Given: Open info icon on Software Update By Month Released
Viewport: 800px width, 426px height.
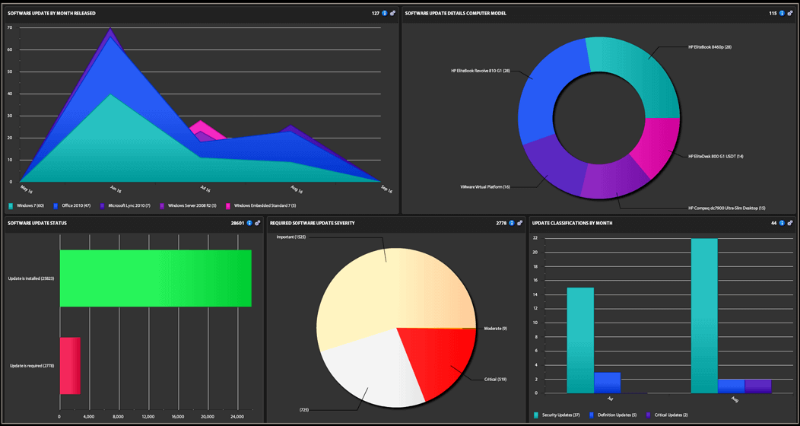Looking at the screenshot, I should [385, 13].
